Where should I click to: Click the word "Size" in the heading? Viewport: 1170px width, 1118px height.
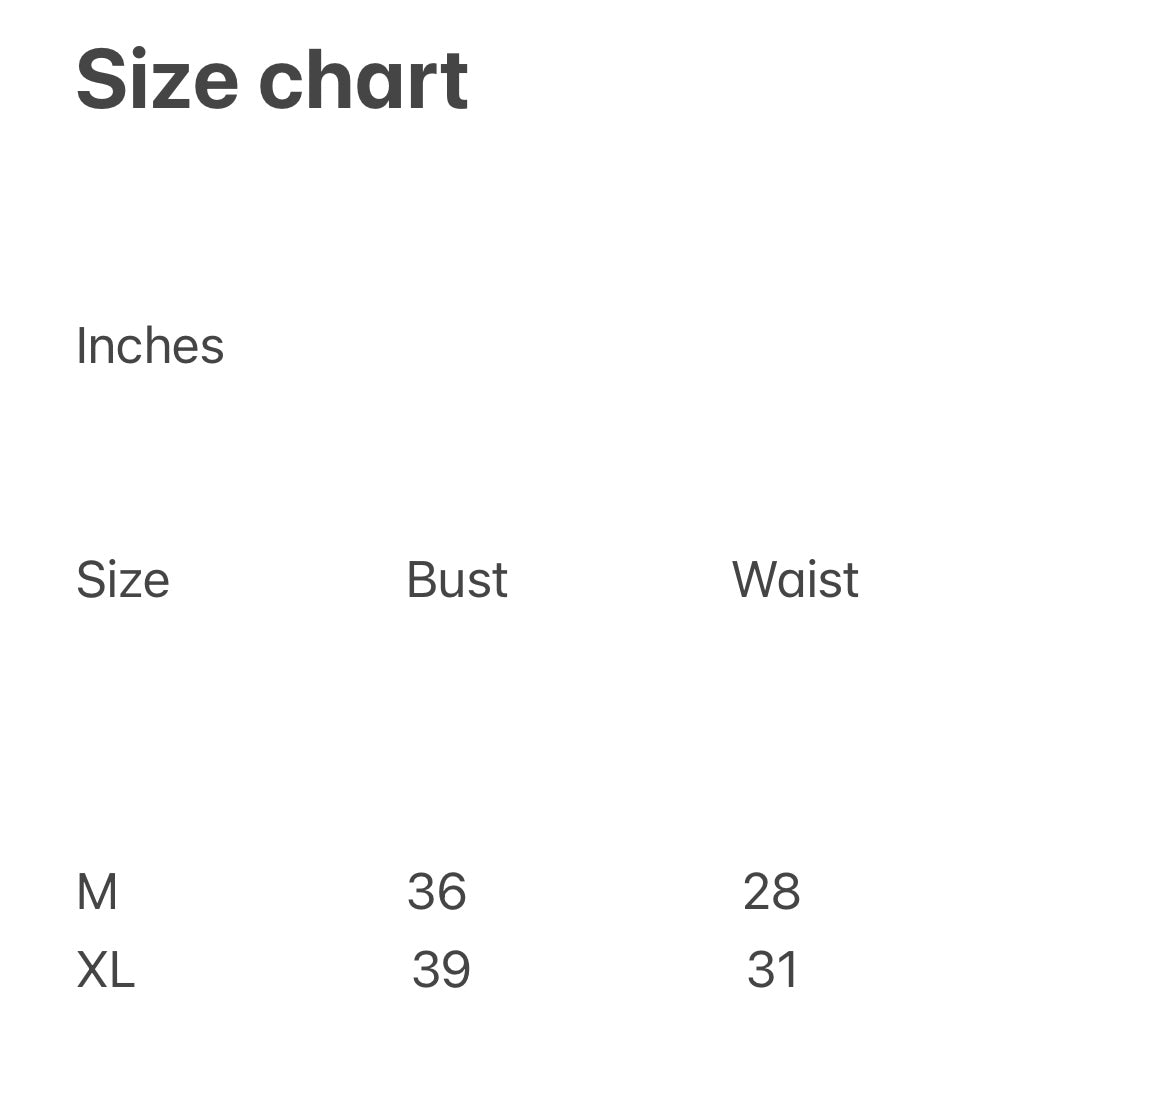(157, 80)
